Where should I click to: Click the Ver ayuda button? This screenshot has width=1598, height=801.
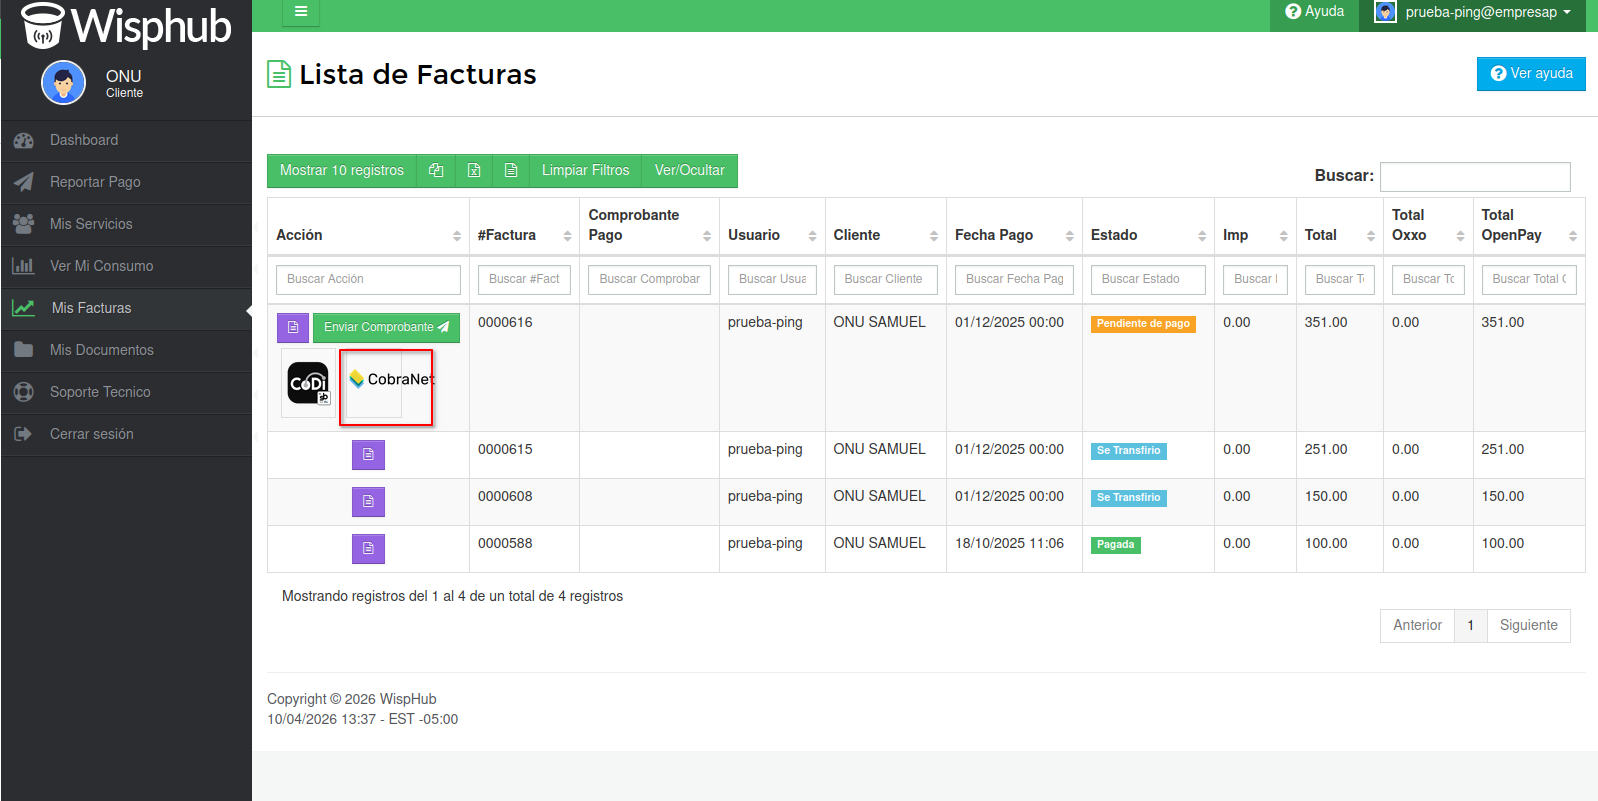pyautogui.click(x=1531, y=74)
